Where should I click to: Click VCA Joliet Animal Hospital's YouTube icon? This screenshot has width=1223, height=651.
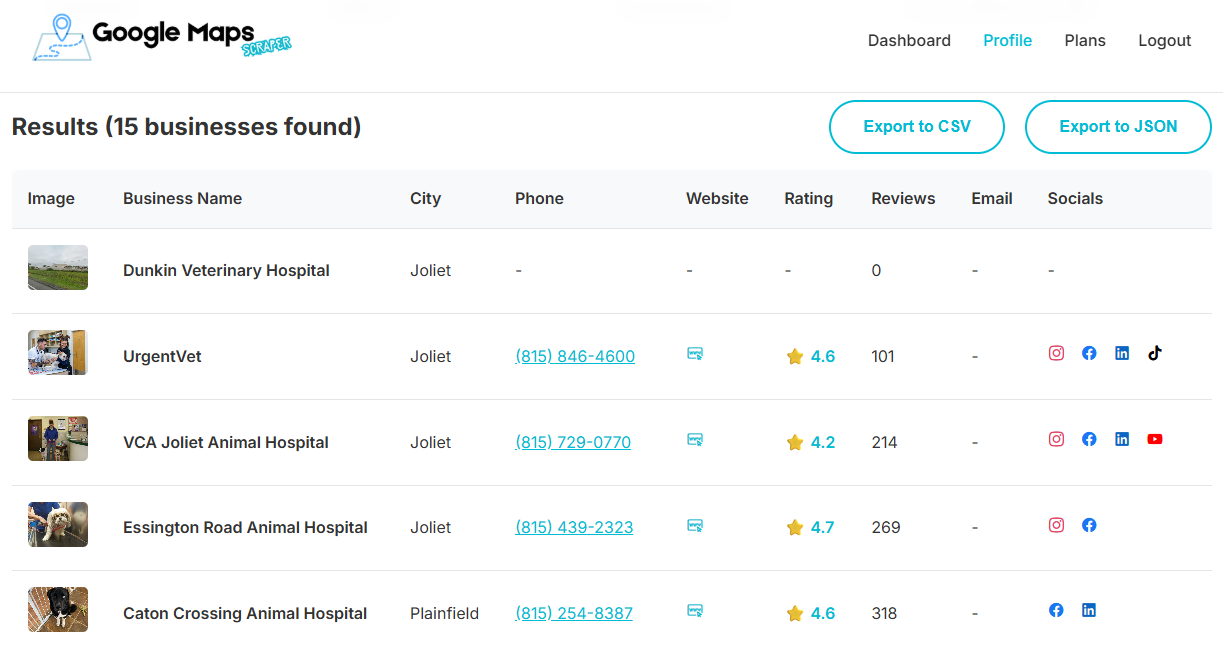1155,439
